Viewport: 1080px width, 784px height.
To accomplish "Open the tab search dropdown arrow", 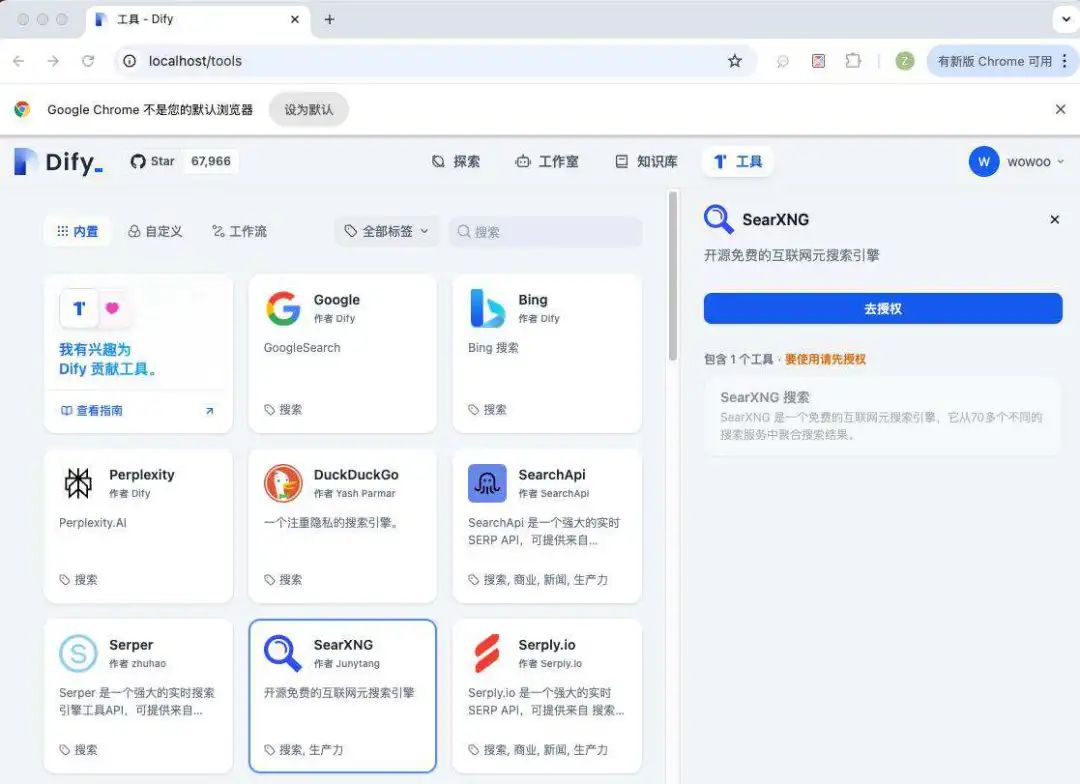I will pos(1066,19).
